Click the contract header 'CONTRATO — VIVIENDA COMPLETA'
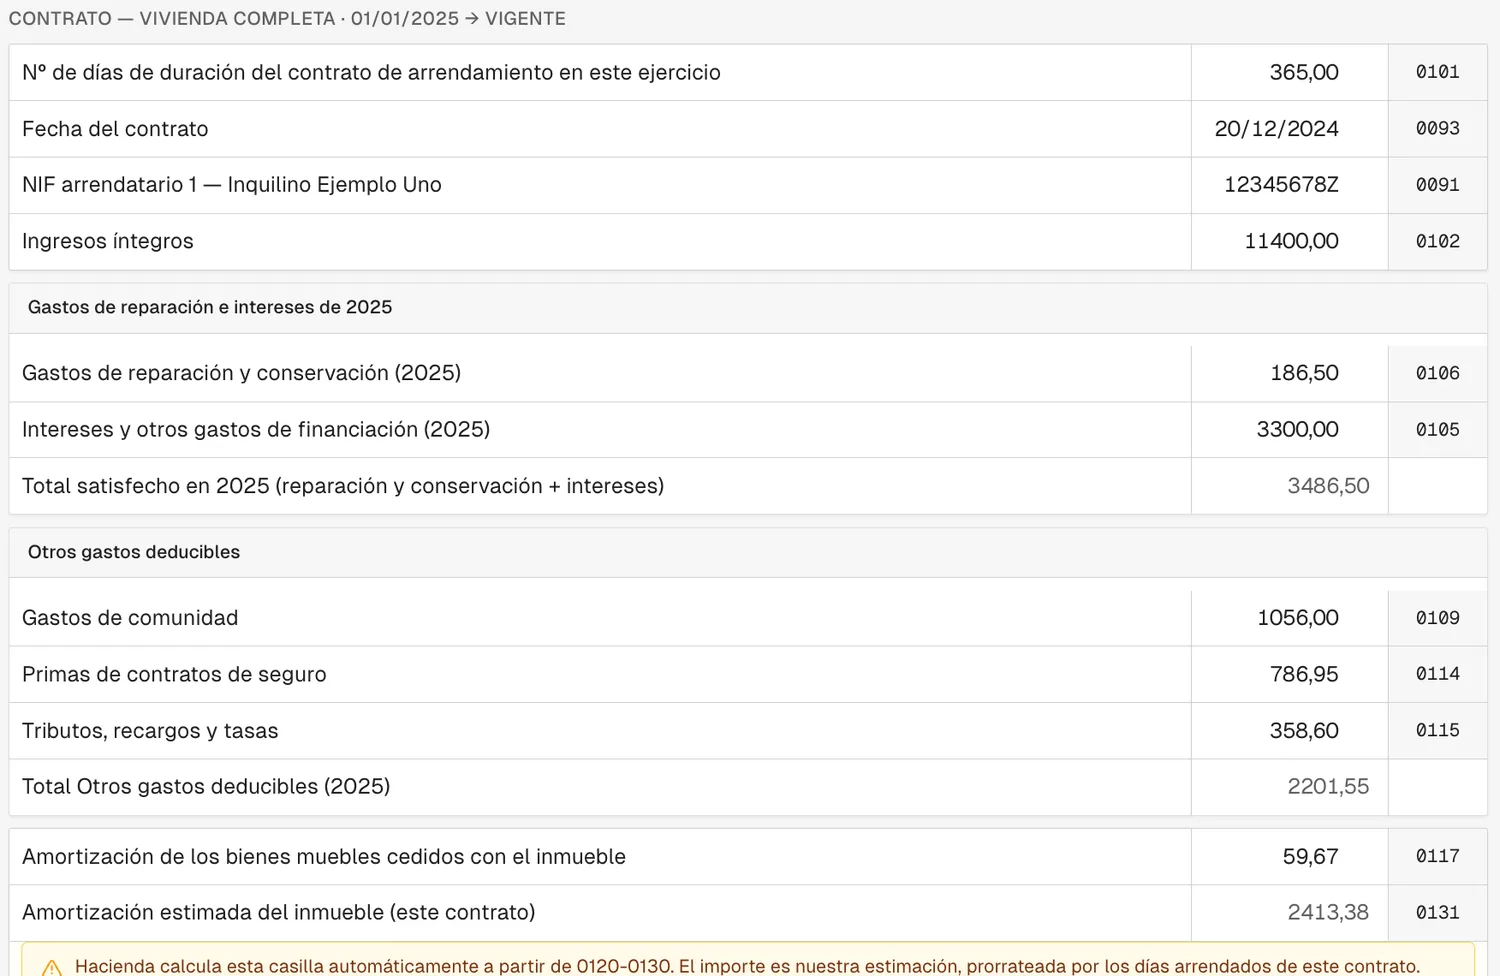1500x976 pixels. click(x=172, y=19)
